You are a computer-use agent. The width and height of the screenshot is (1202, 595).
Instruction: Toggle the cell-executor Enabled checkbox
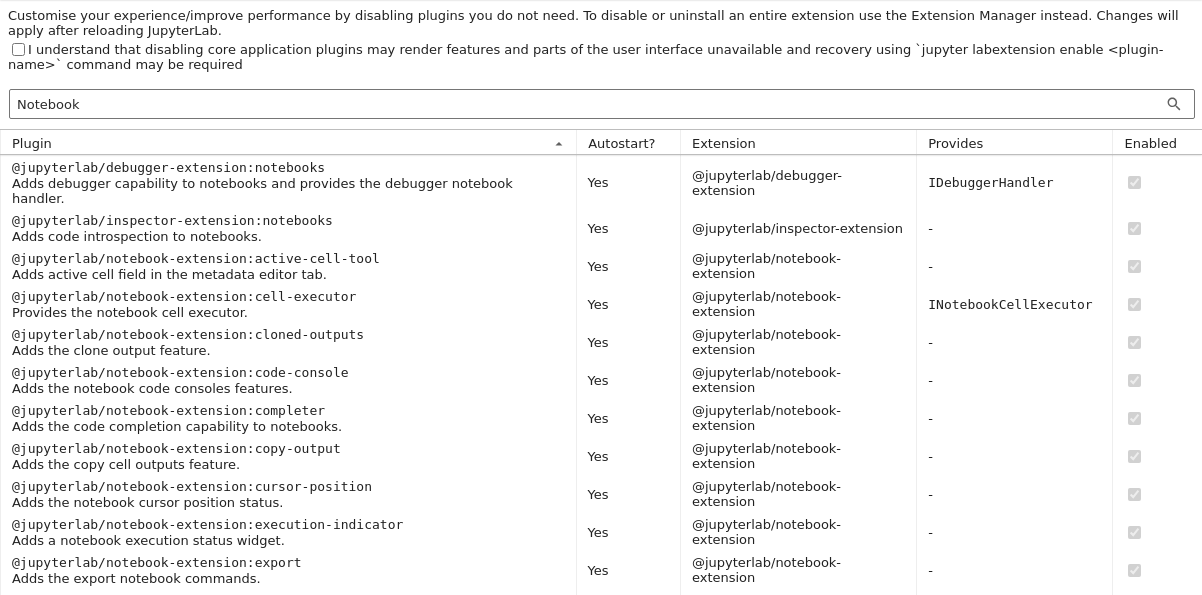coord(1134,304)
